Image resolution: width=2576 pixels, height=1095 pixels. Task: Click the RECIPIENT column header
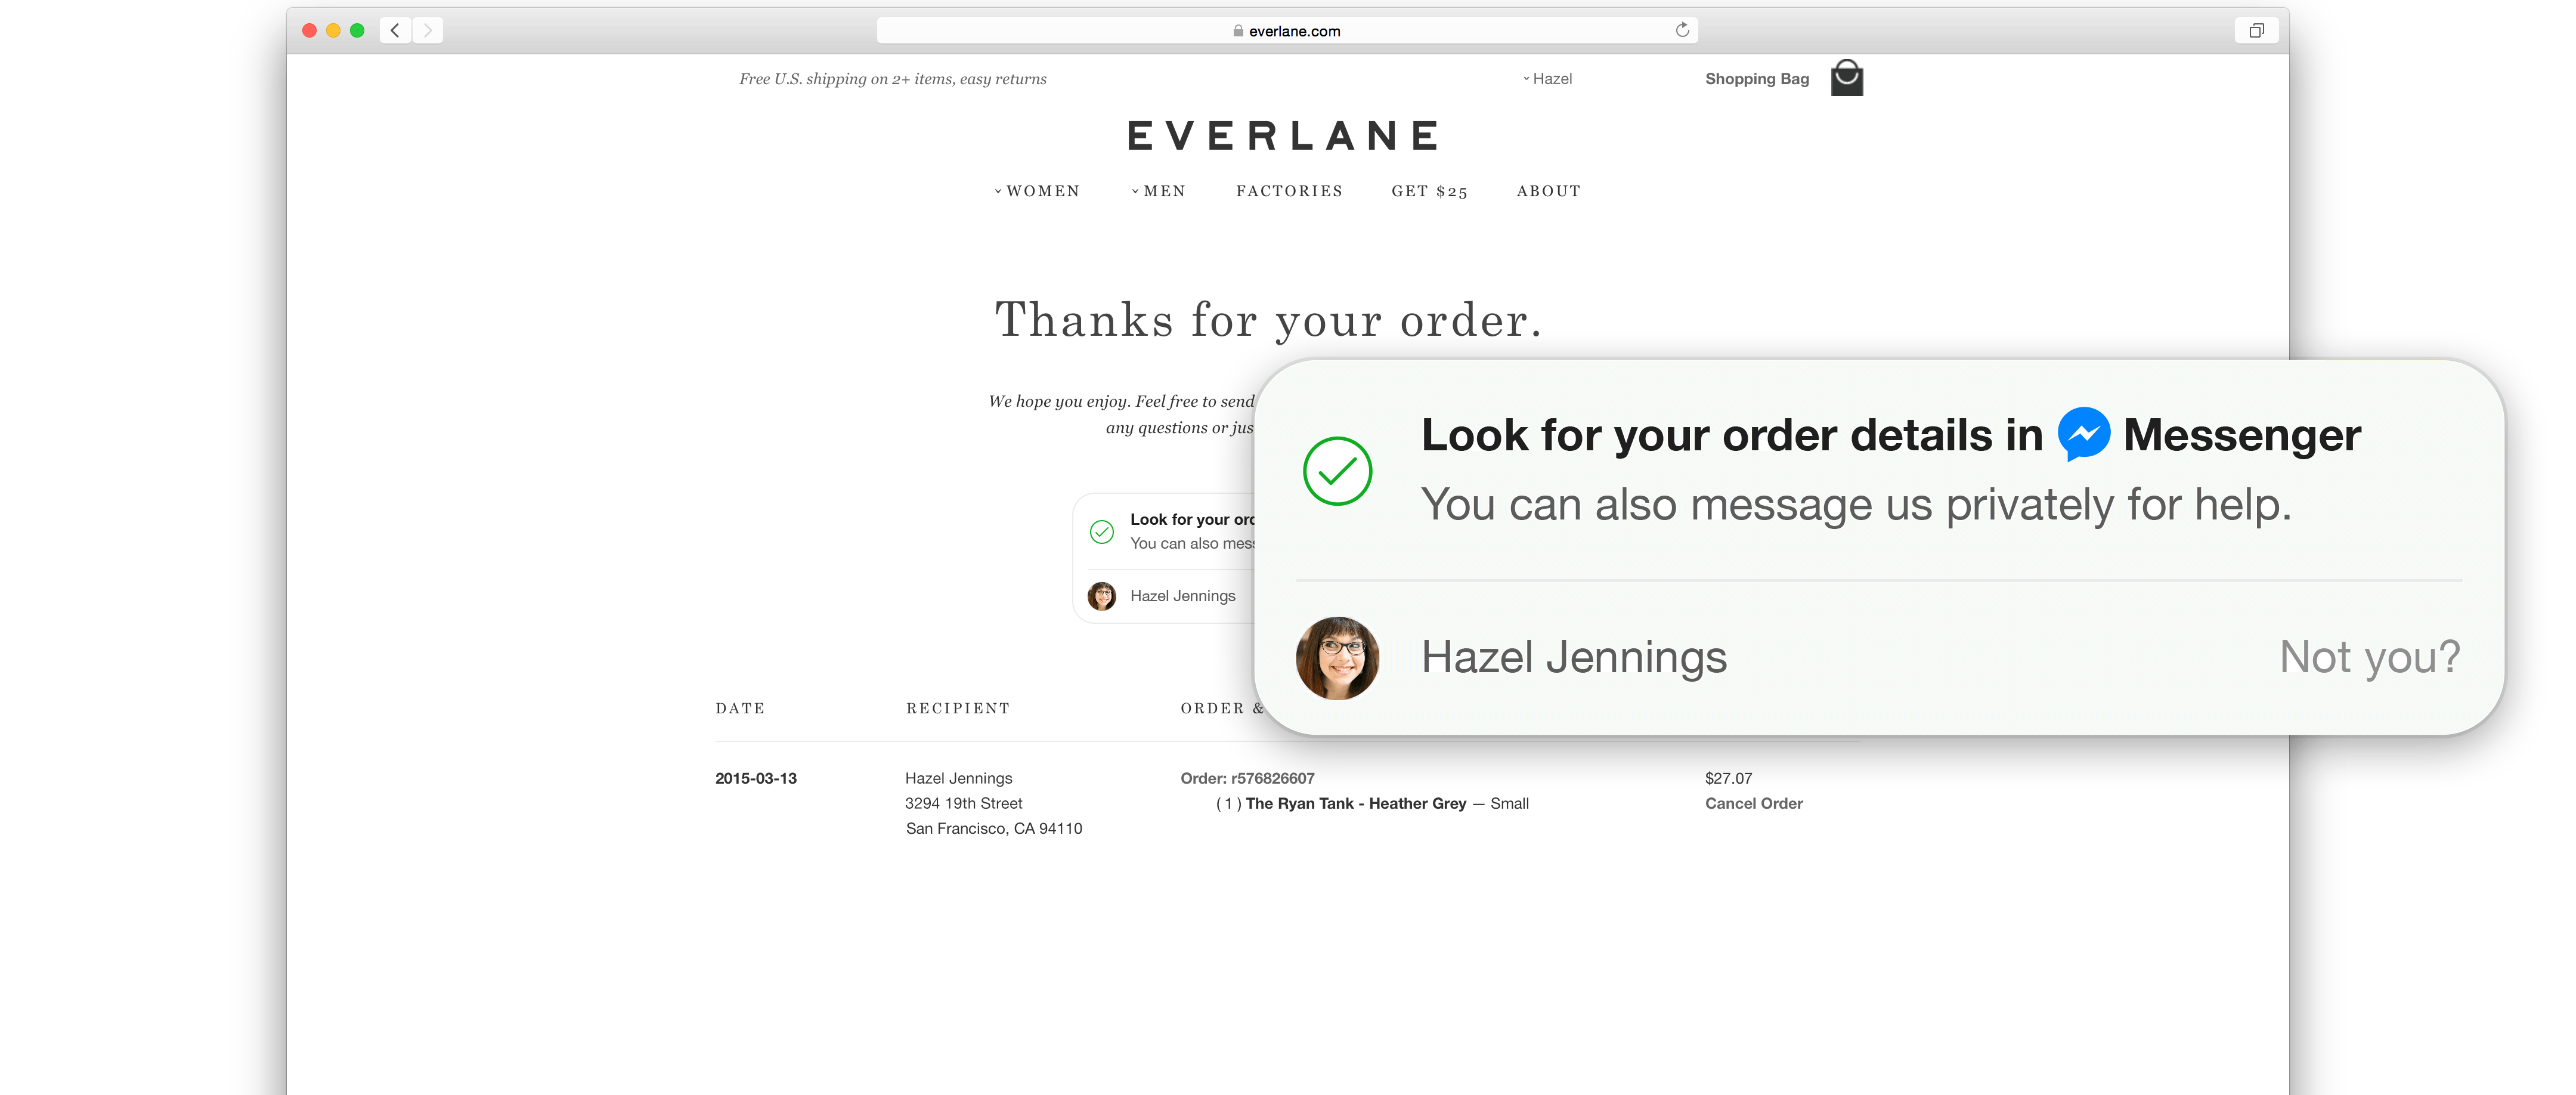pos(958,708)
